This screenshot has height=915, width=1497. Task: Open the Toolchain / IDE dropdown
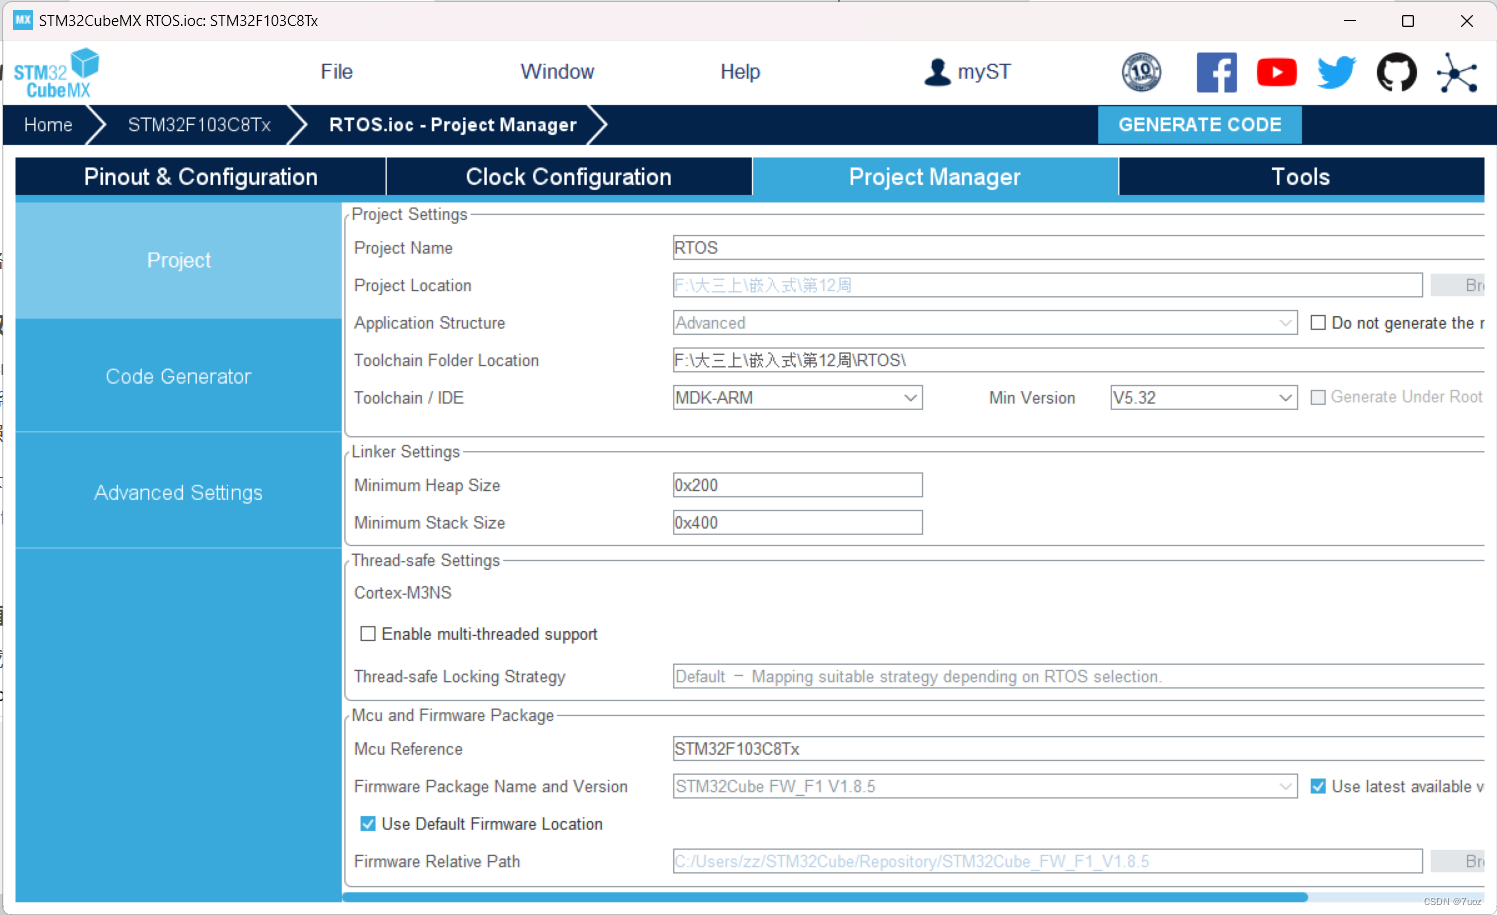[x=797, y=398]
